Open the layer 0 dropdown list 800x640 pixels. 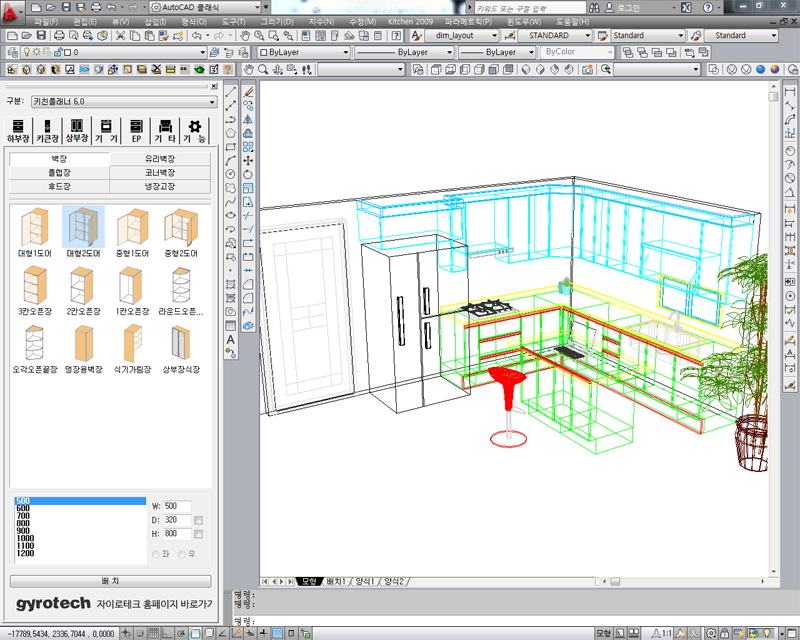tap(114, 52)
